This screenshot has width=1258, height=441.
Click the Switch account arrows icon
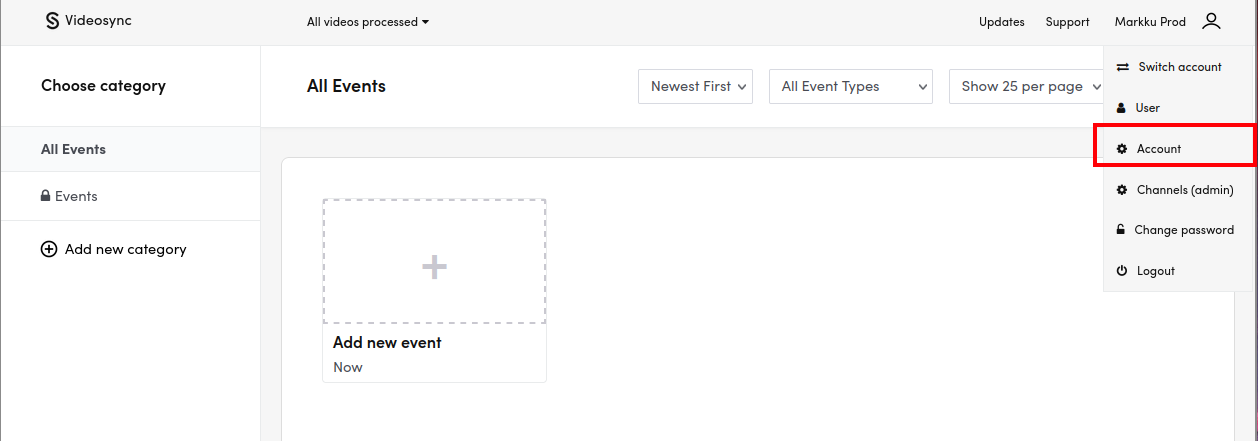click(x=1122, y=67)
